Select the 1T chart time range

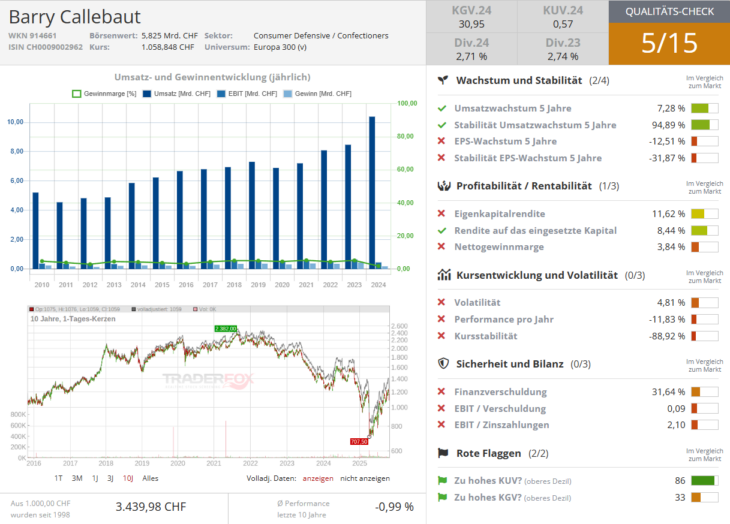tap(59, 478)
